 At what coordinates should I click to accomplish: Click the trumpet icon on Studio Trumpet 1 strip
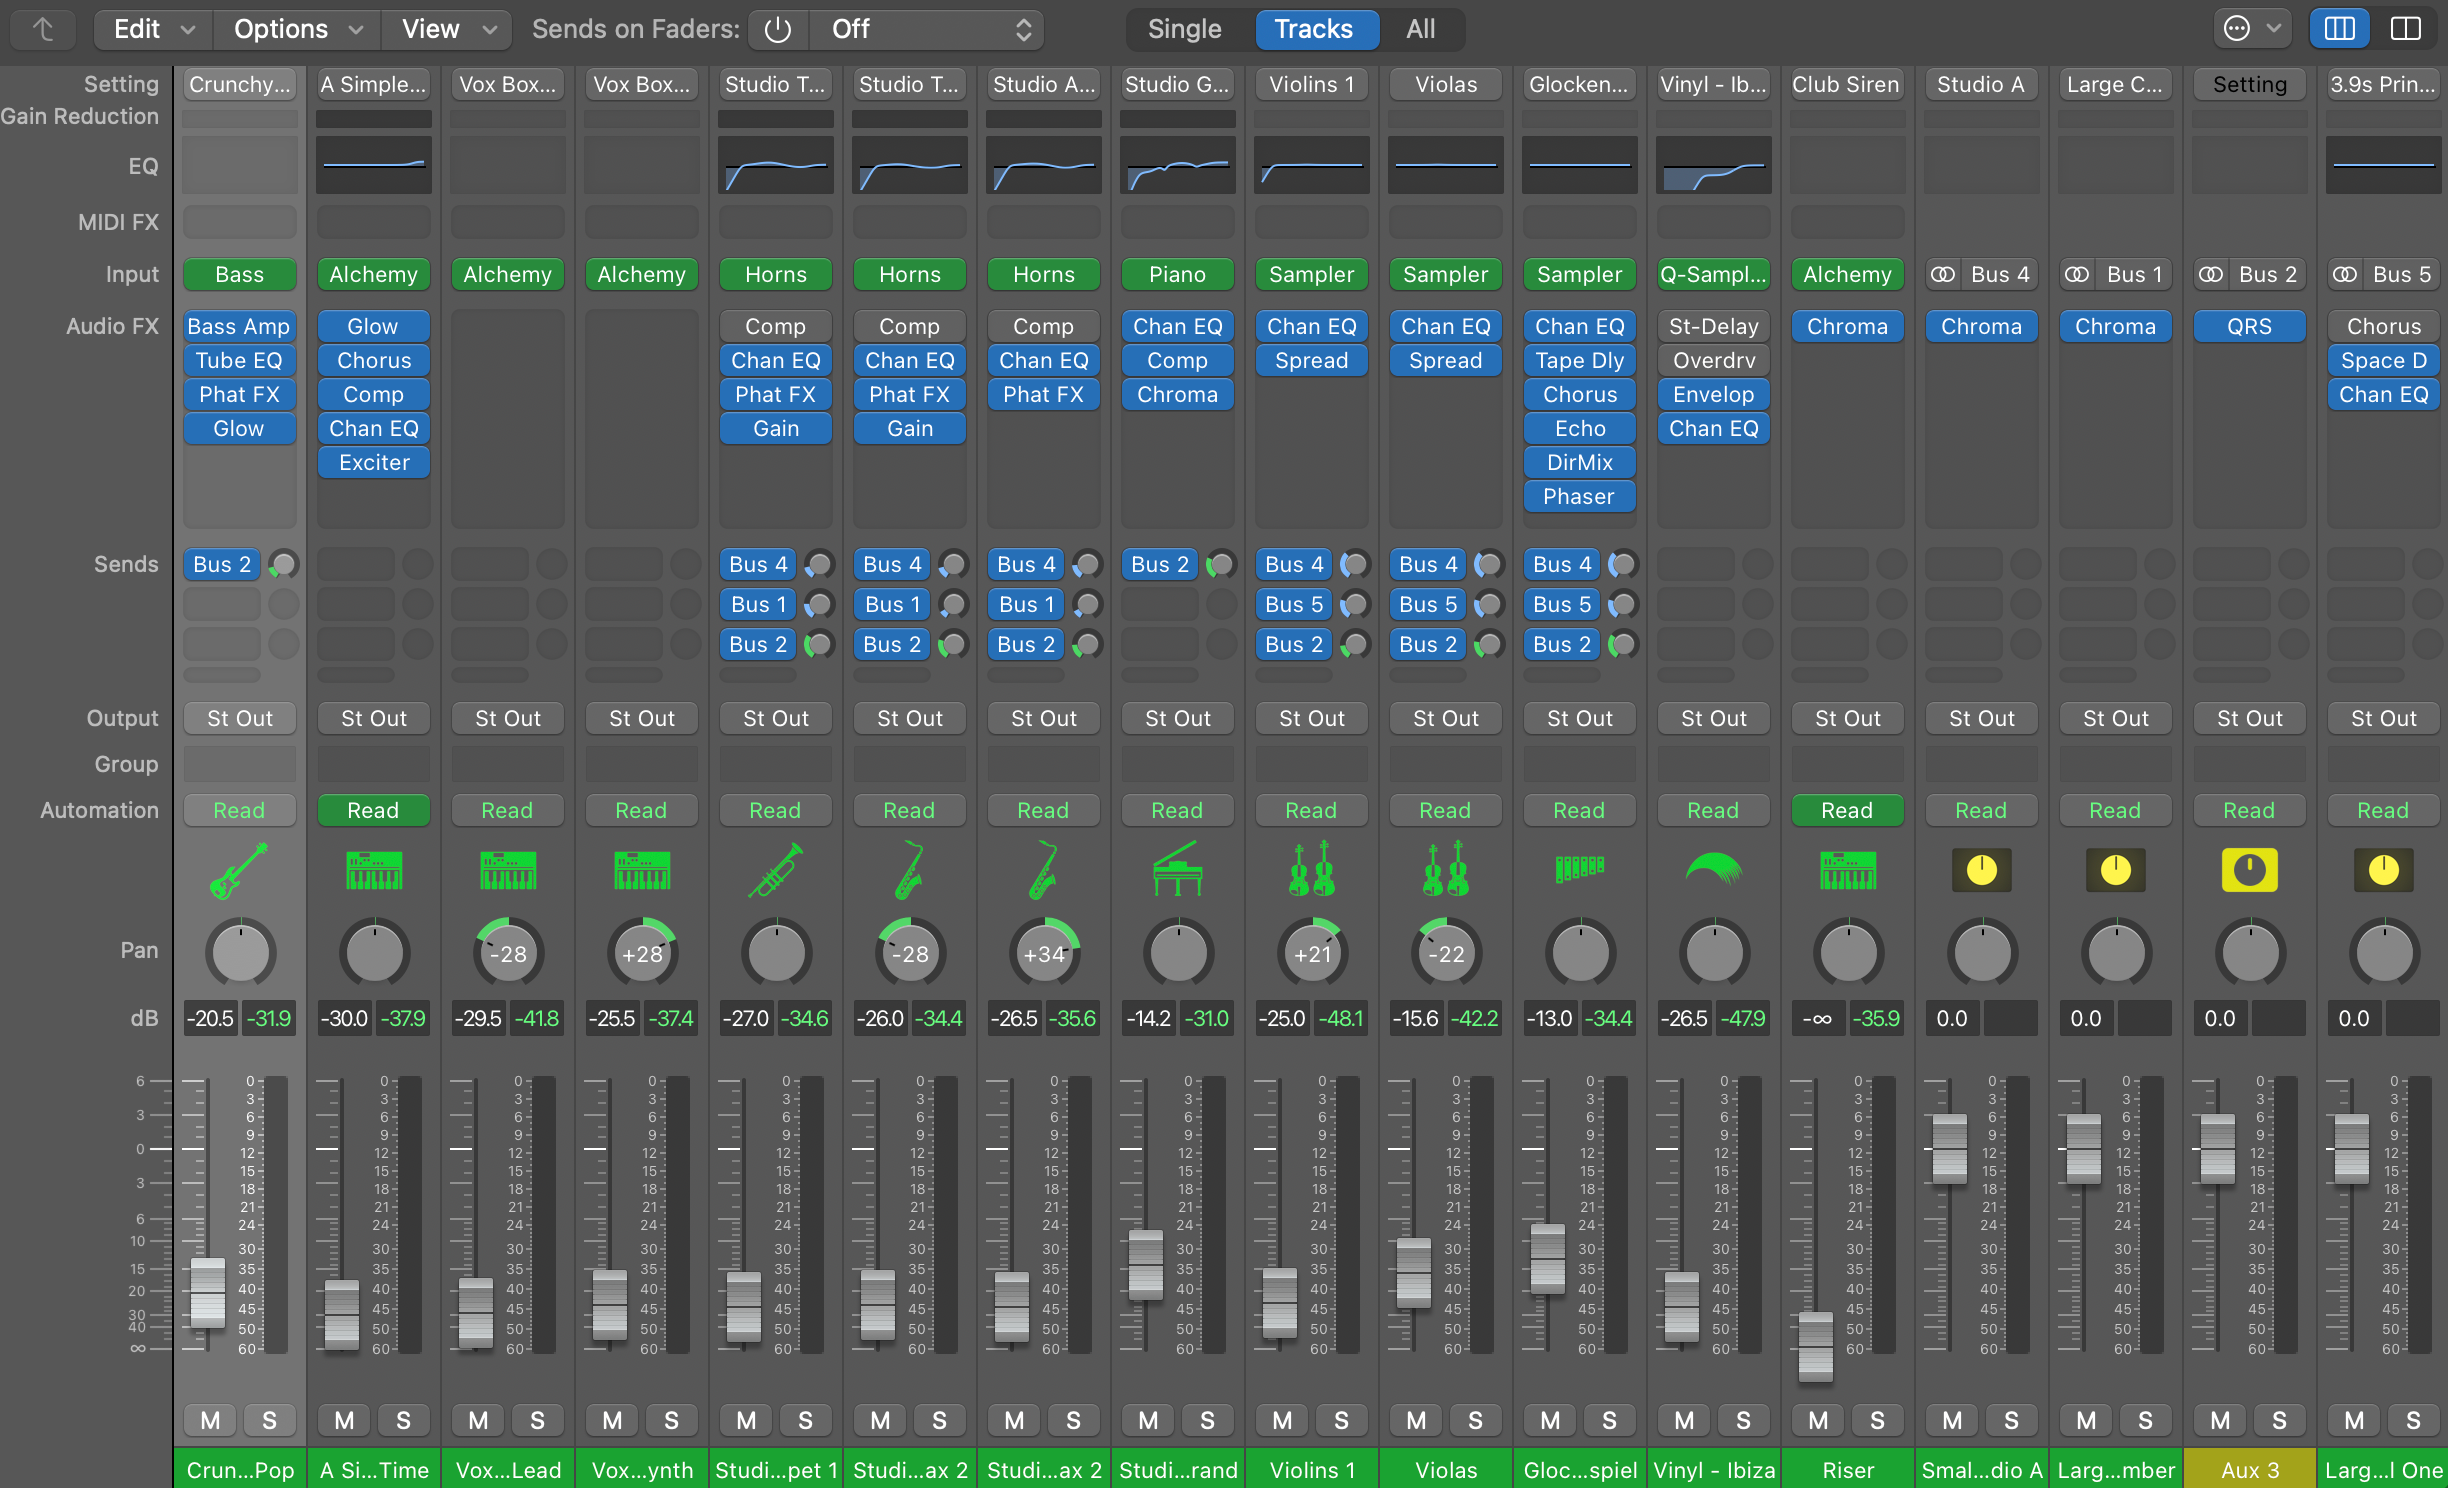pos(775,870)
